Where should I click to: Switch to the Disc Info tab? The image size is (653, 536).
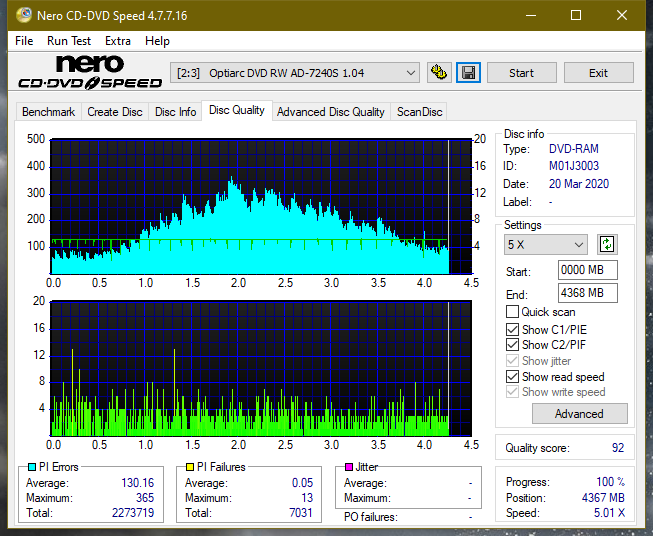click(175, 112)
